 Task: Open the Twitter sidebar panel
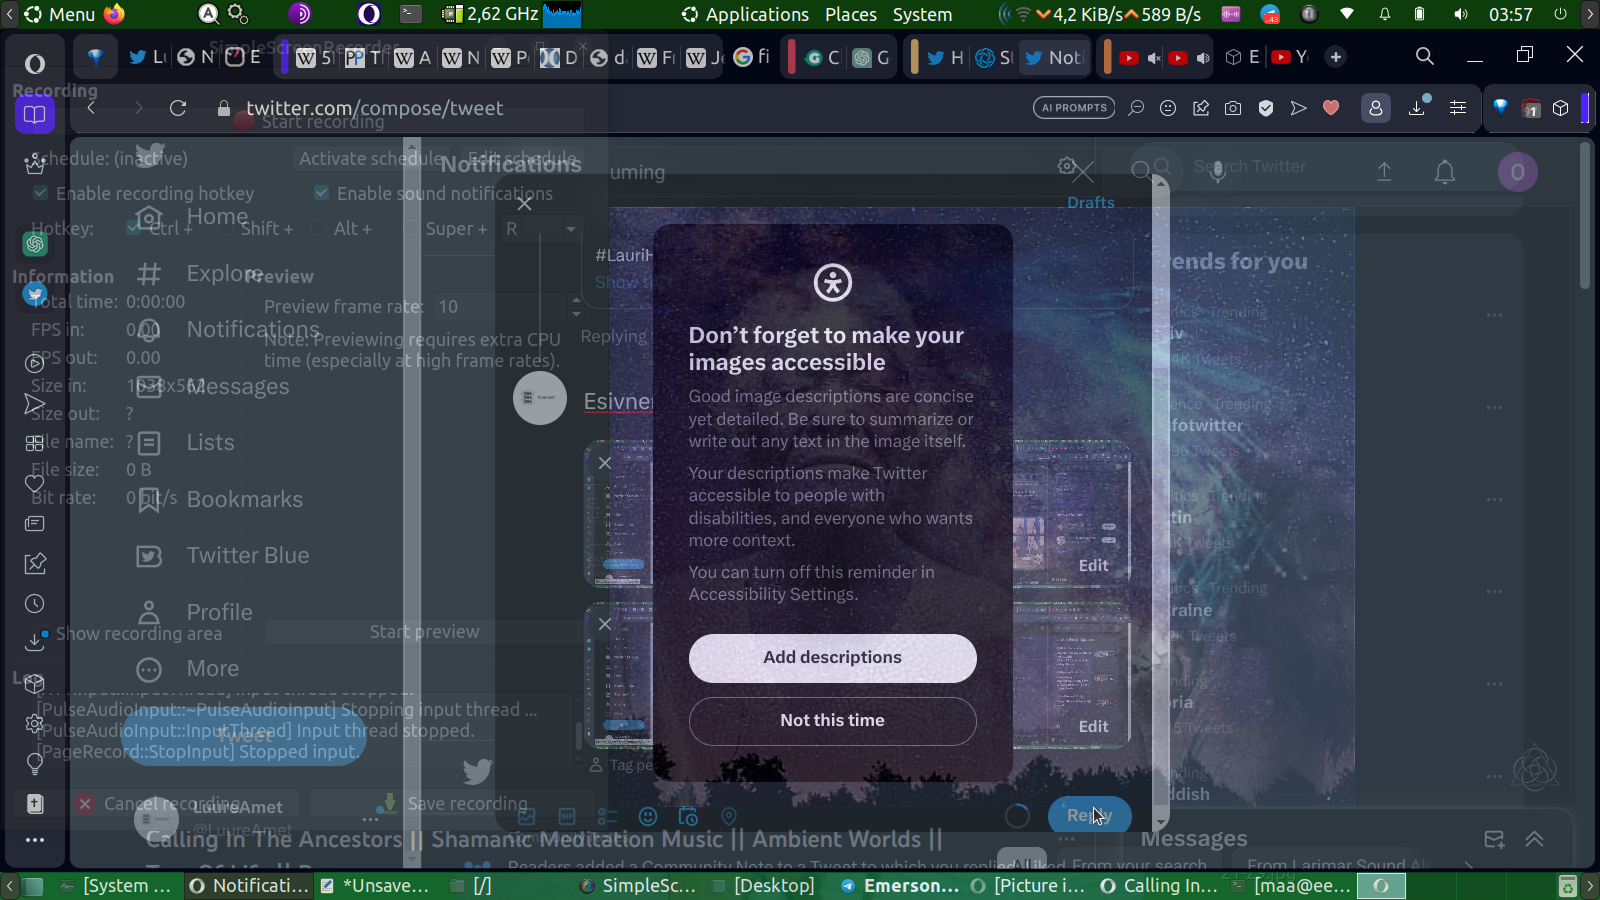pyautogui.click(x=35, y=294)
